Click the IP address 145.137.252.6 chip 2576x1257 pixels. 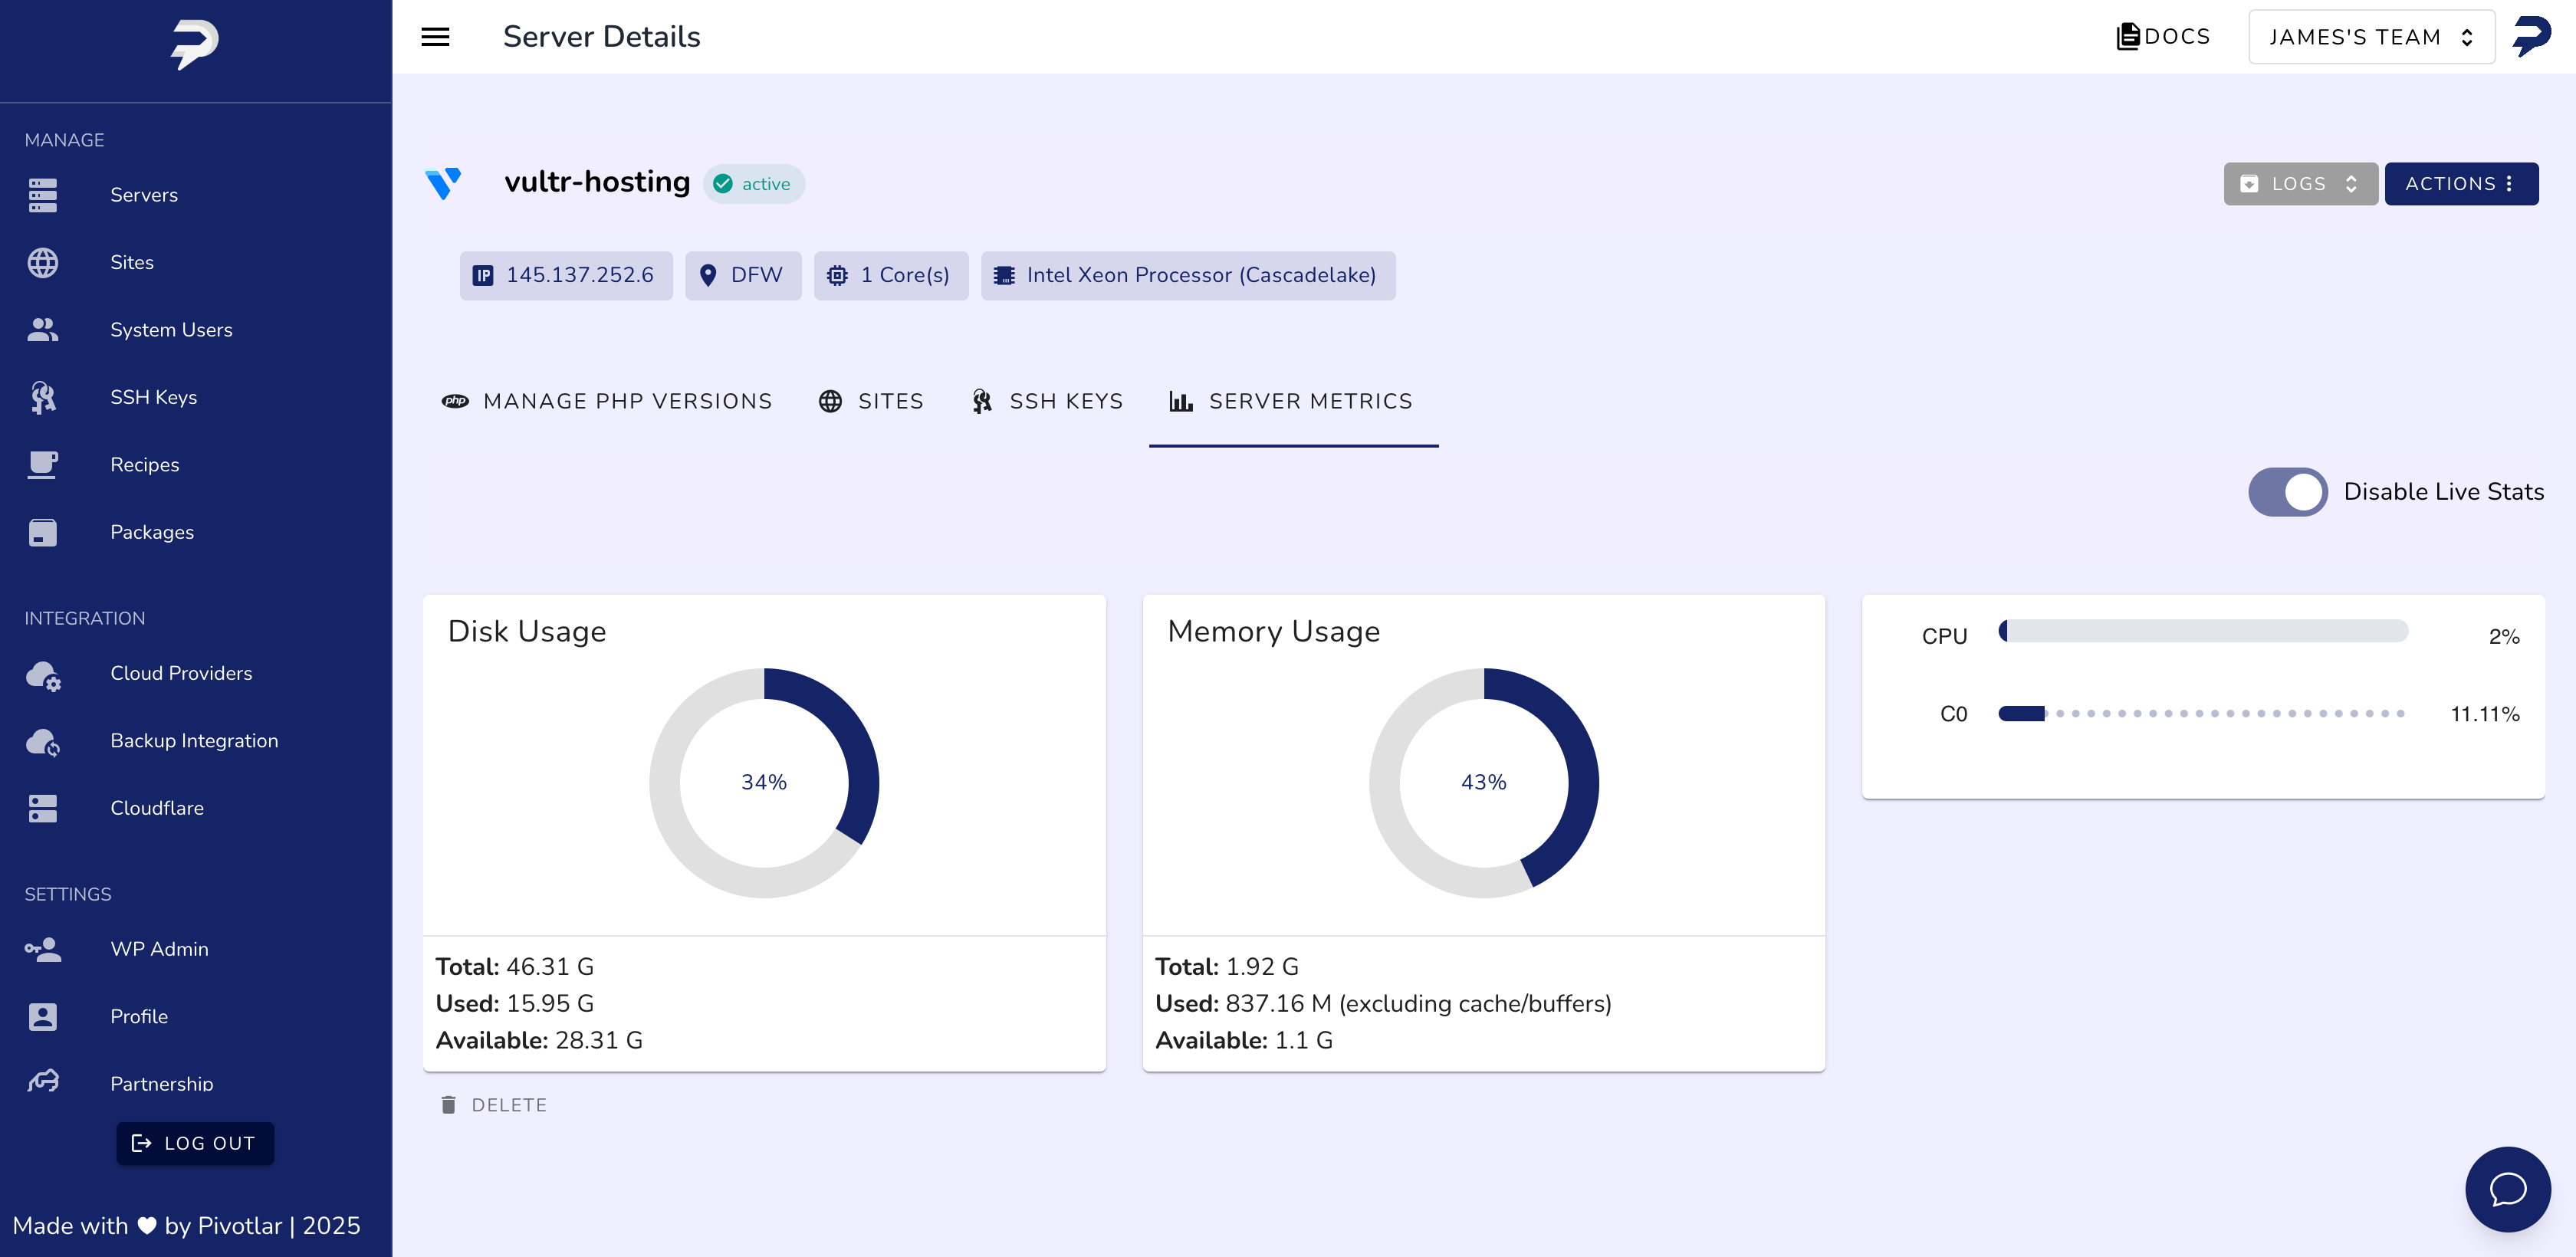[566, 275]
